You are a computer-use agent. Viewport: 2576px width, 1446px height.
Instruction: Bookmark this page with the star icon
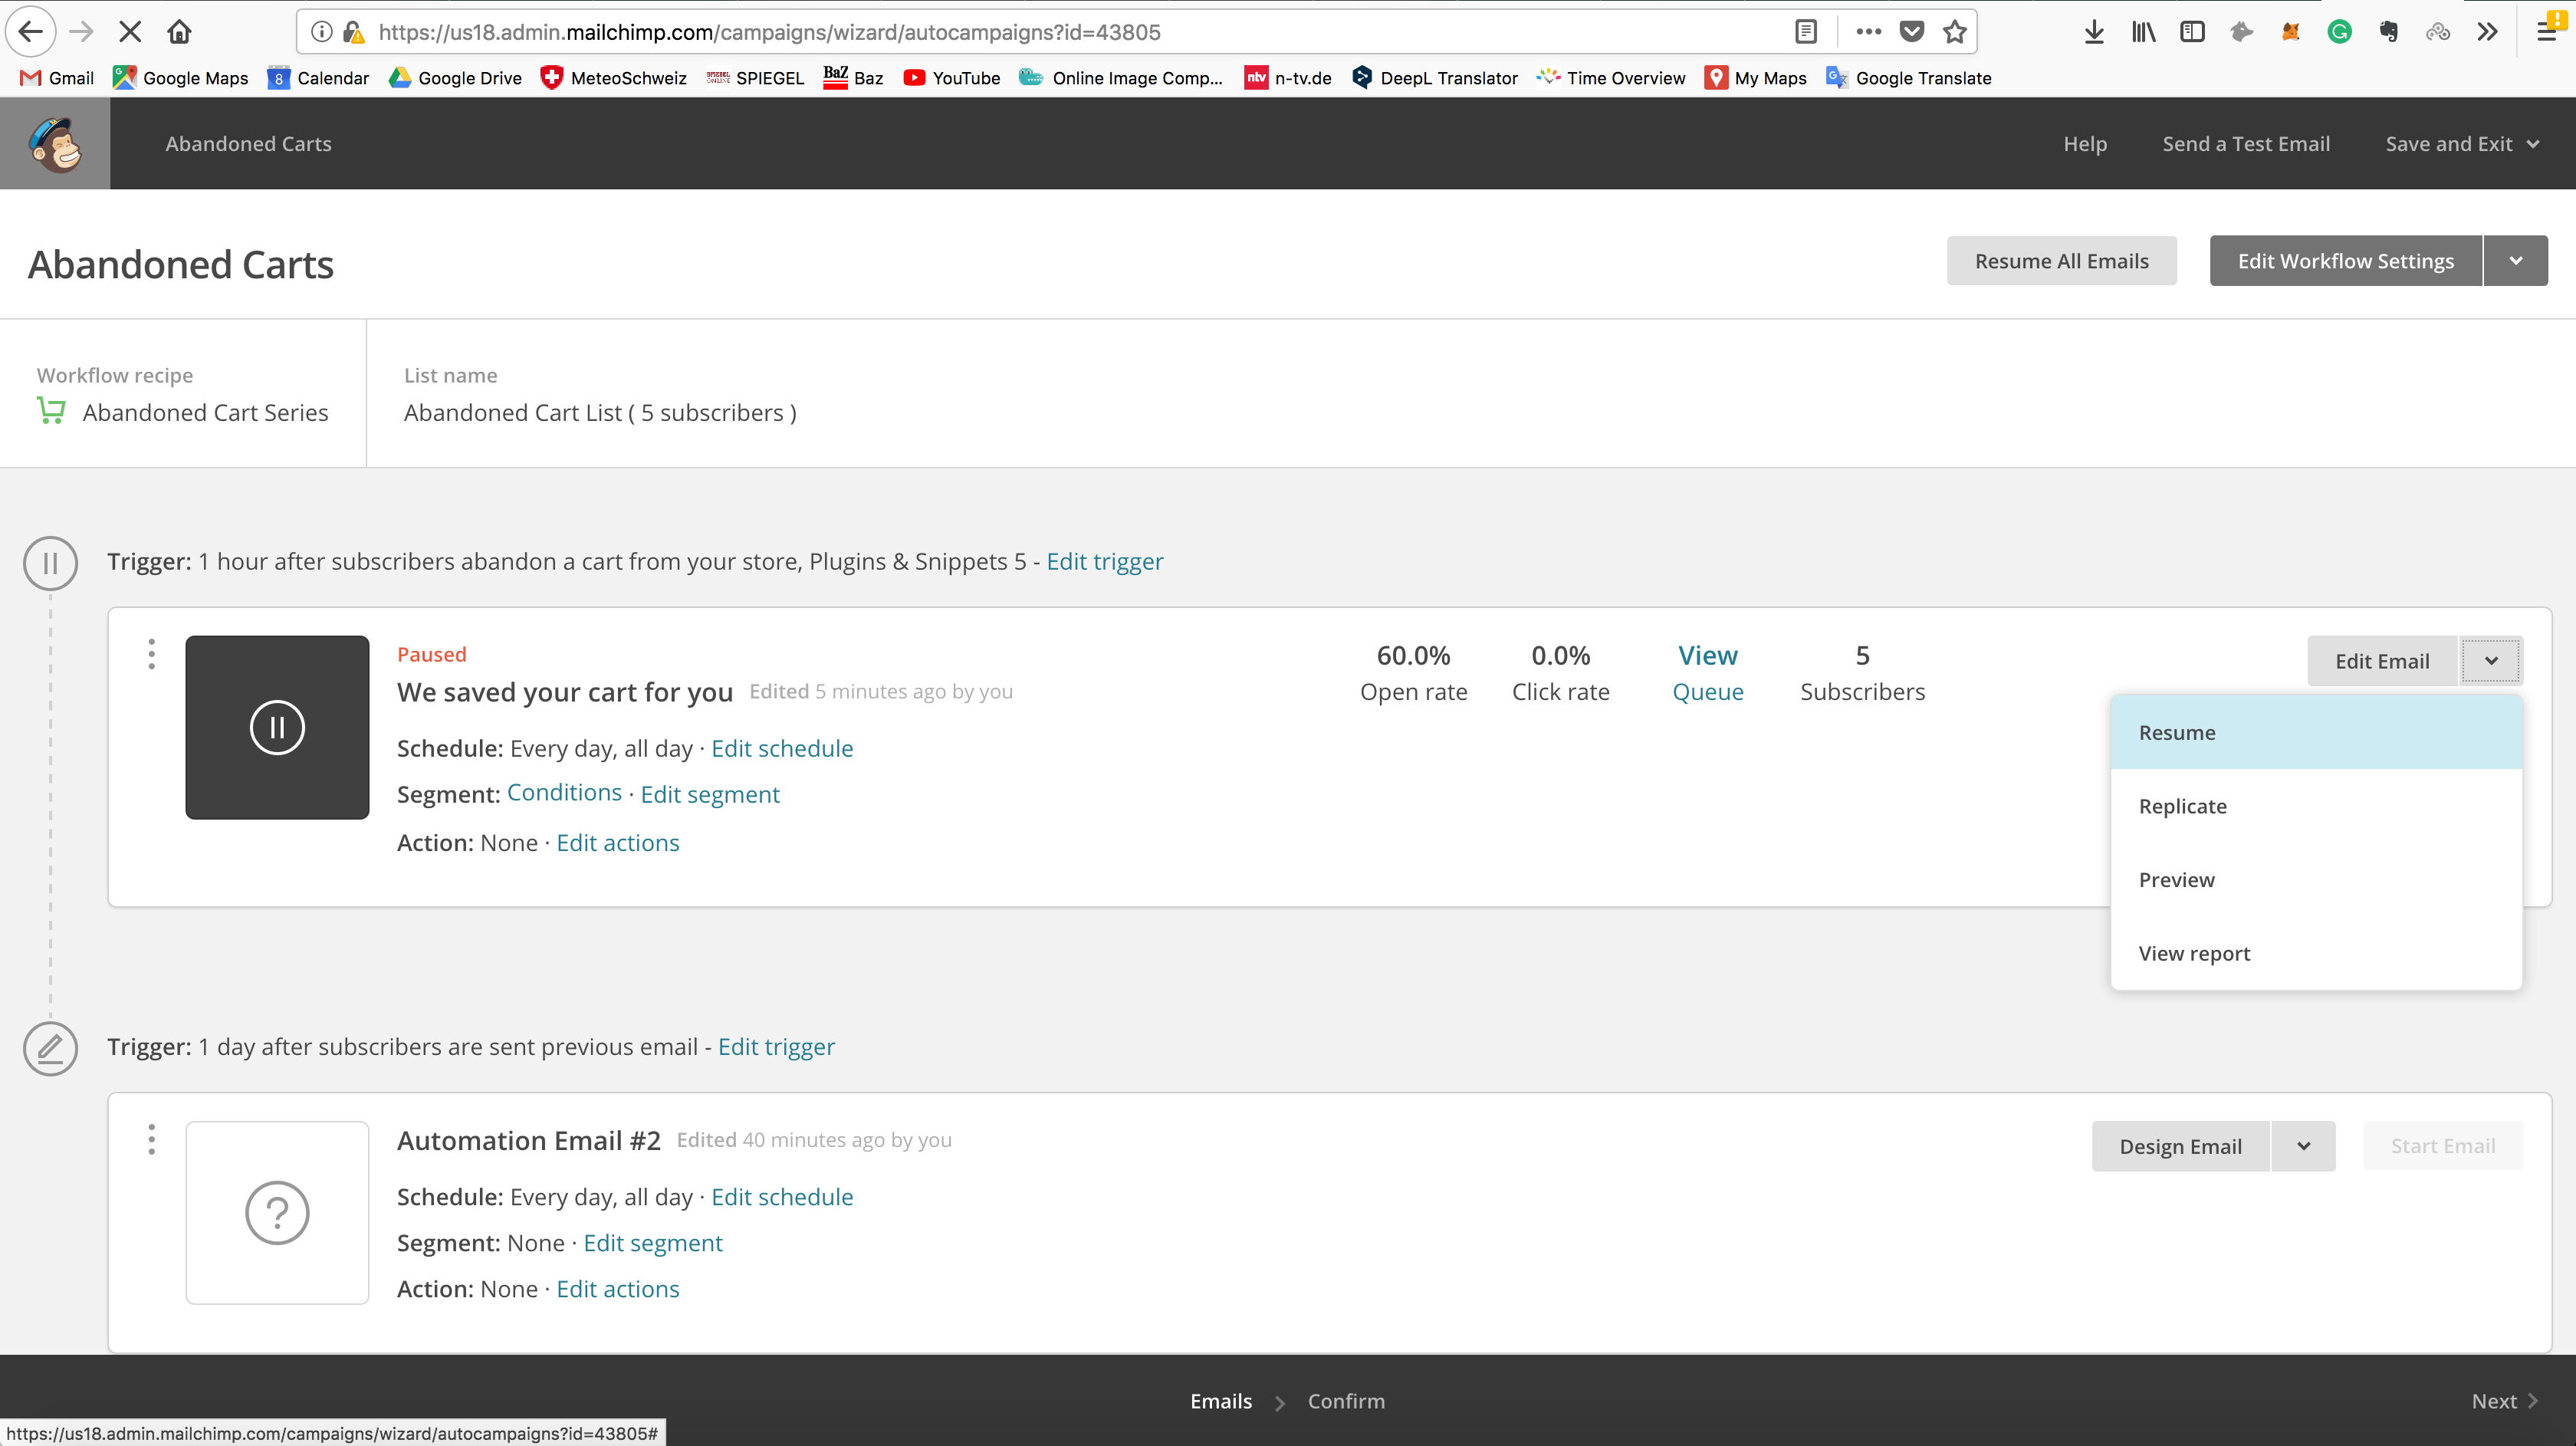point(1954,32)
